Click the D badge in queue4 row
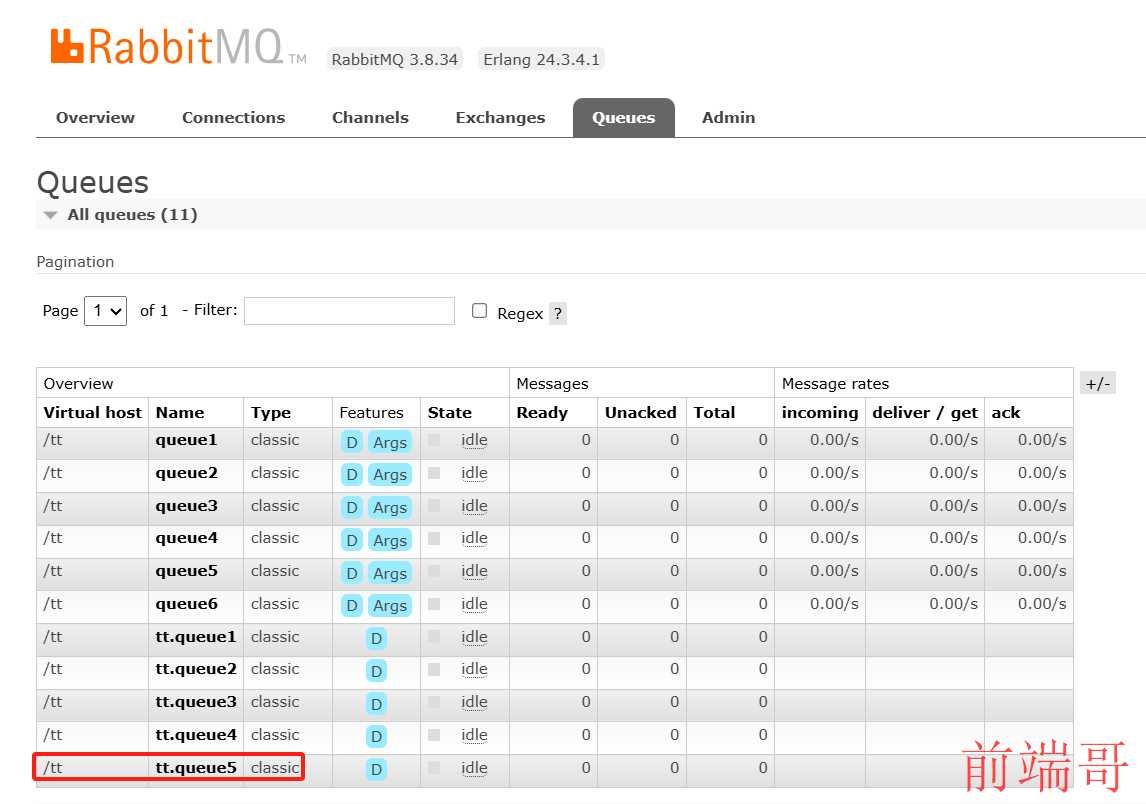The width and height of the screenshot is (1146, 804). [352, 540]
